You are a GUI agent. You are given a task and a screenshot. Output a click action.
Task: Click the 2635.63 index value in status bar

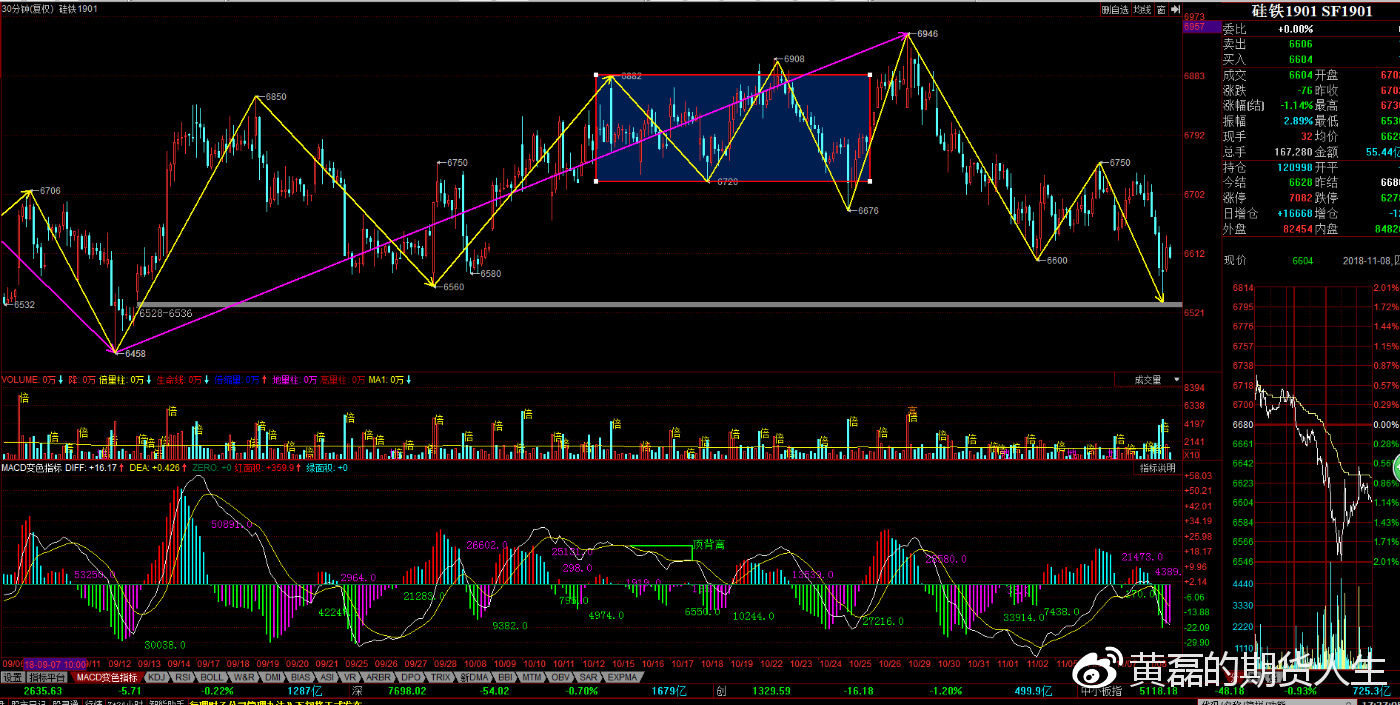[x=43, y=691]
